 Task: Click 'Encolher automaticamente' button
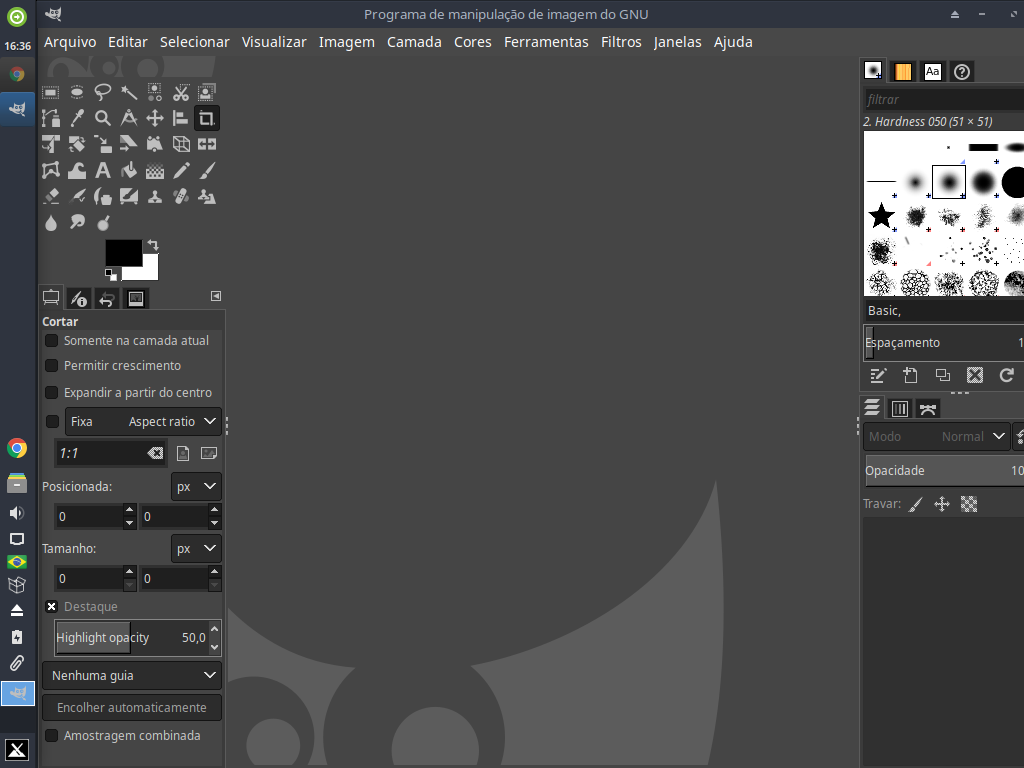click(132, 708)
